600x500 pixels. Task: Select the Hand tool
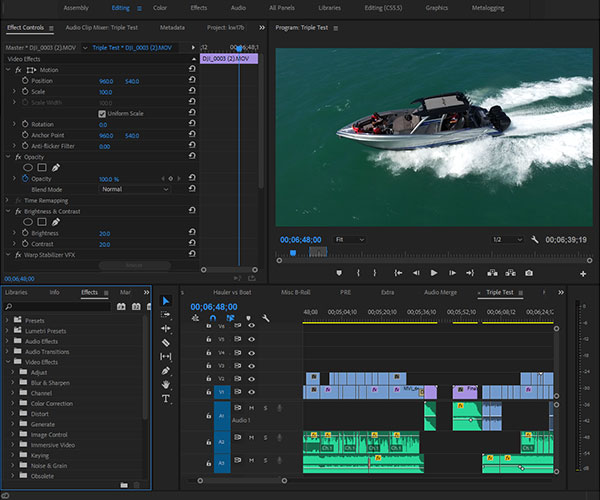pyautogui.click(x=166, y=384)
